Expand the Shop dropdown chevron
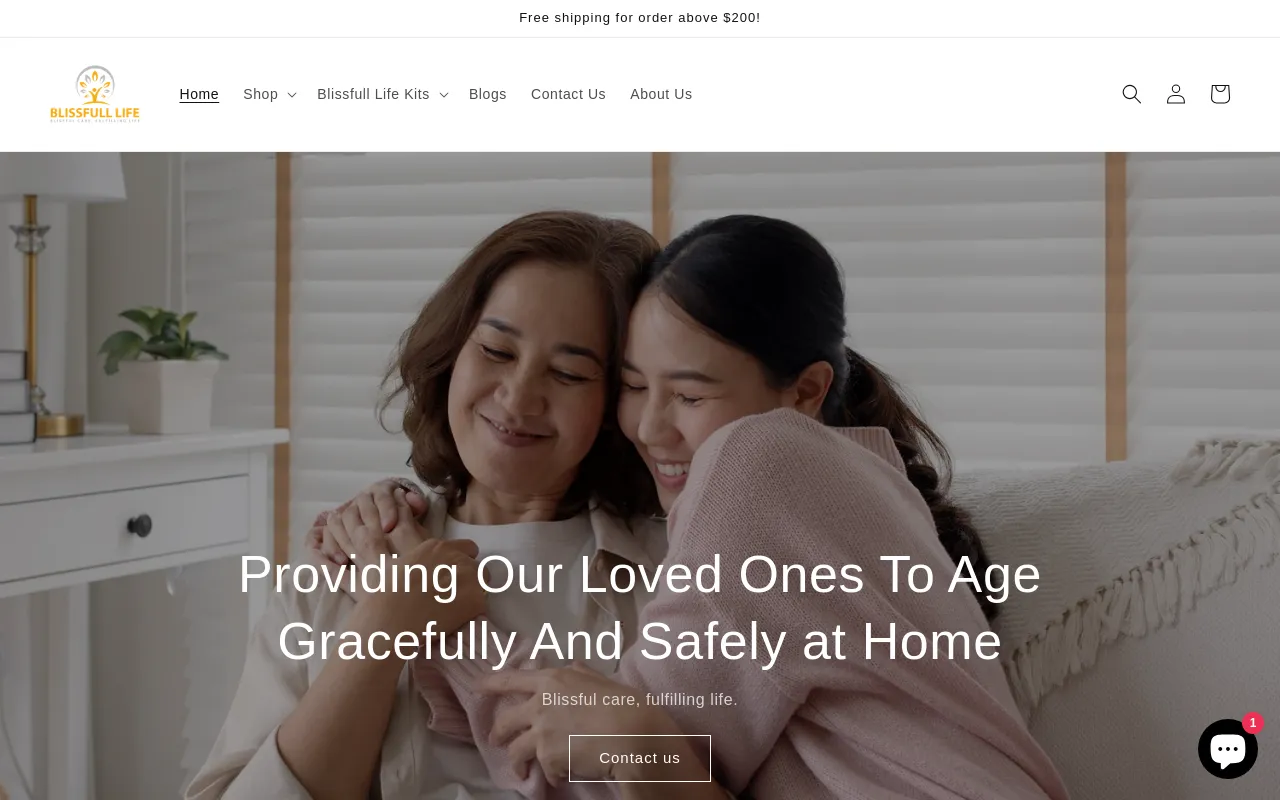1280x800 pixels. coord(291,95)
